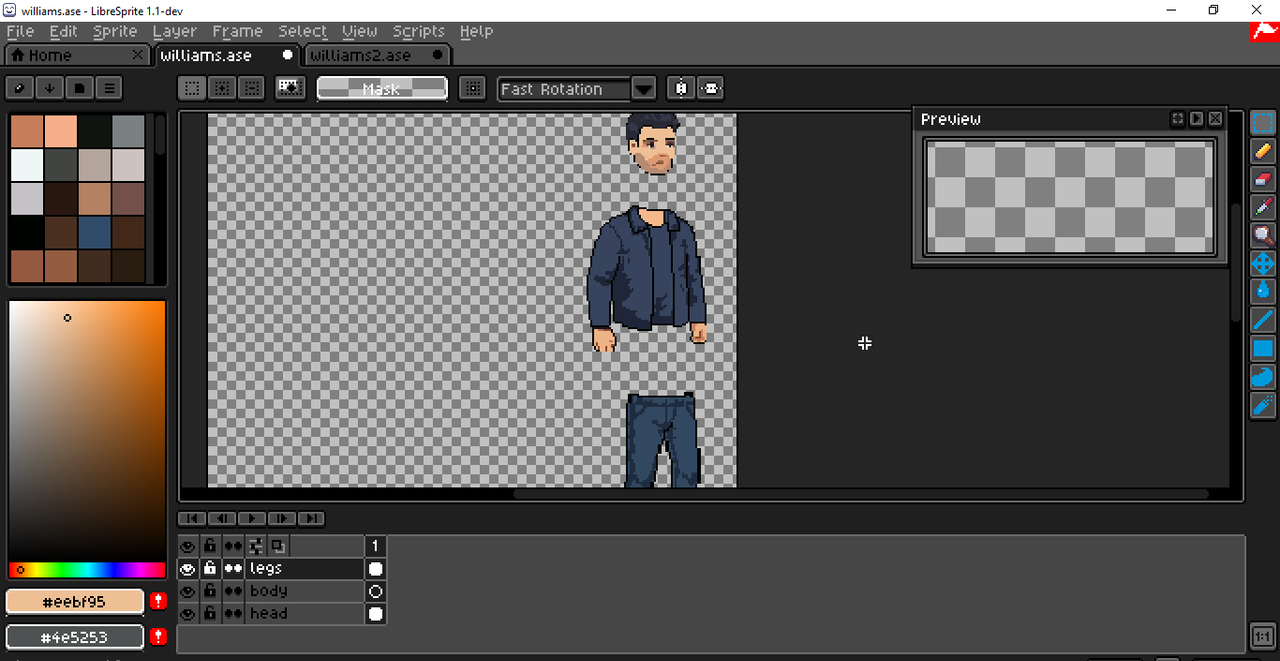The width and height of the screenshot is (1280, 661).
Task: Select the Contour blob tool
Action: tap(1263, 377)
